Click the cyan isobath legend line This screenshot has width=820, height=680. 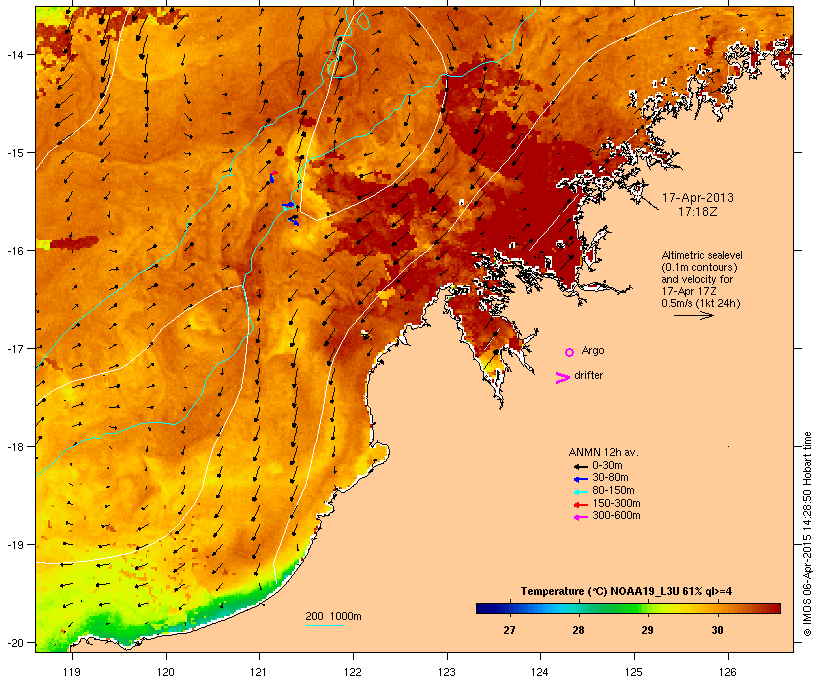[325, 625]
